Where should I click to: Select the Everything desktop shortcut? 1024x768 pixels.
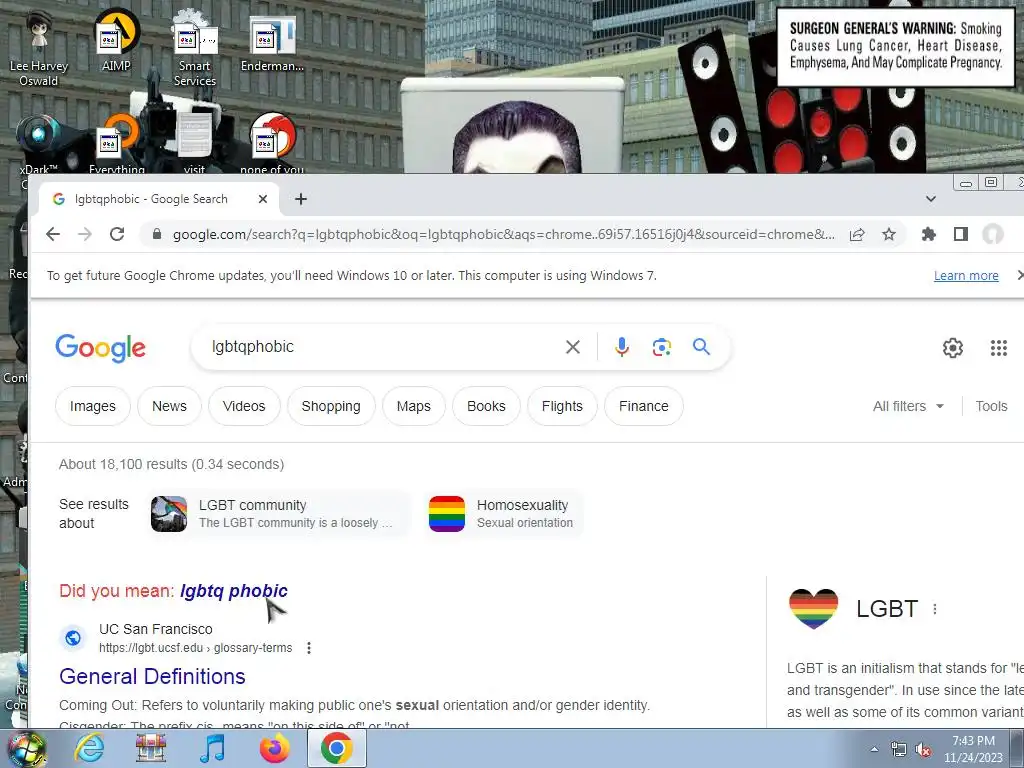(117, 144)
